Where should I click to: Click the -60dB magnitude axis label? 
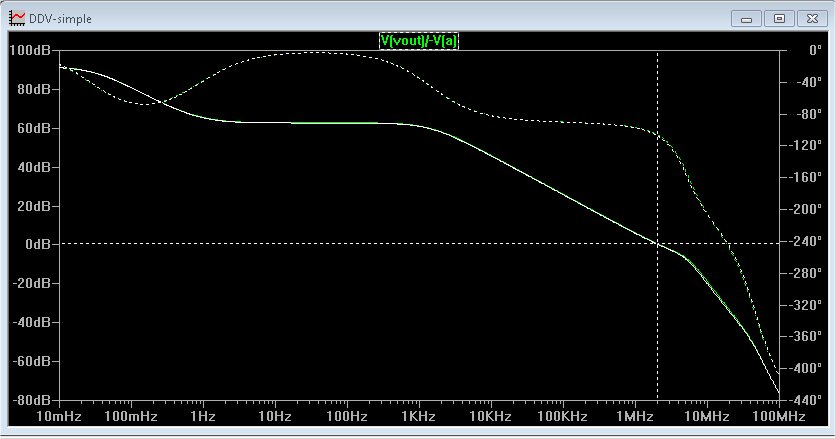coord(31,361)
